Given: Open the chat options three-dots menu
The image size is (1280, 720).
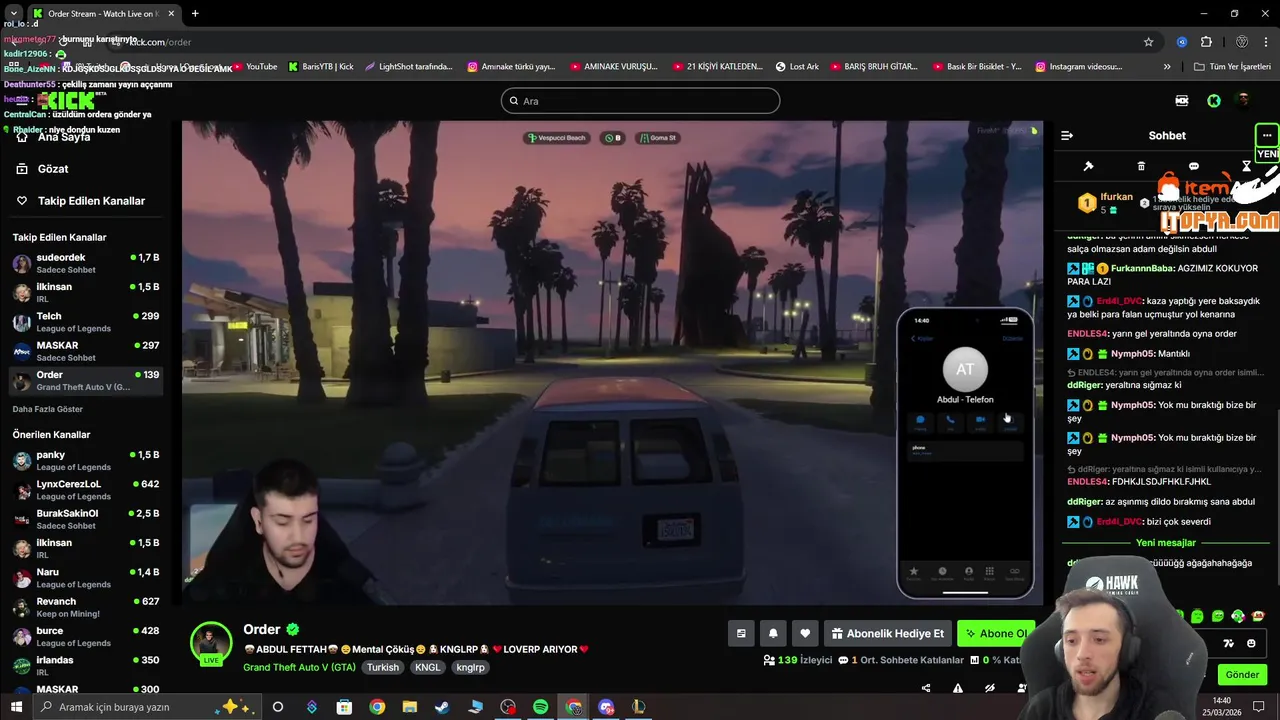Looking at the screenshot, I should tap(1267, 135).
